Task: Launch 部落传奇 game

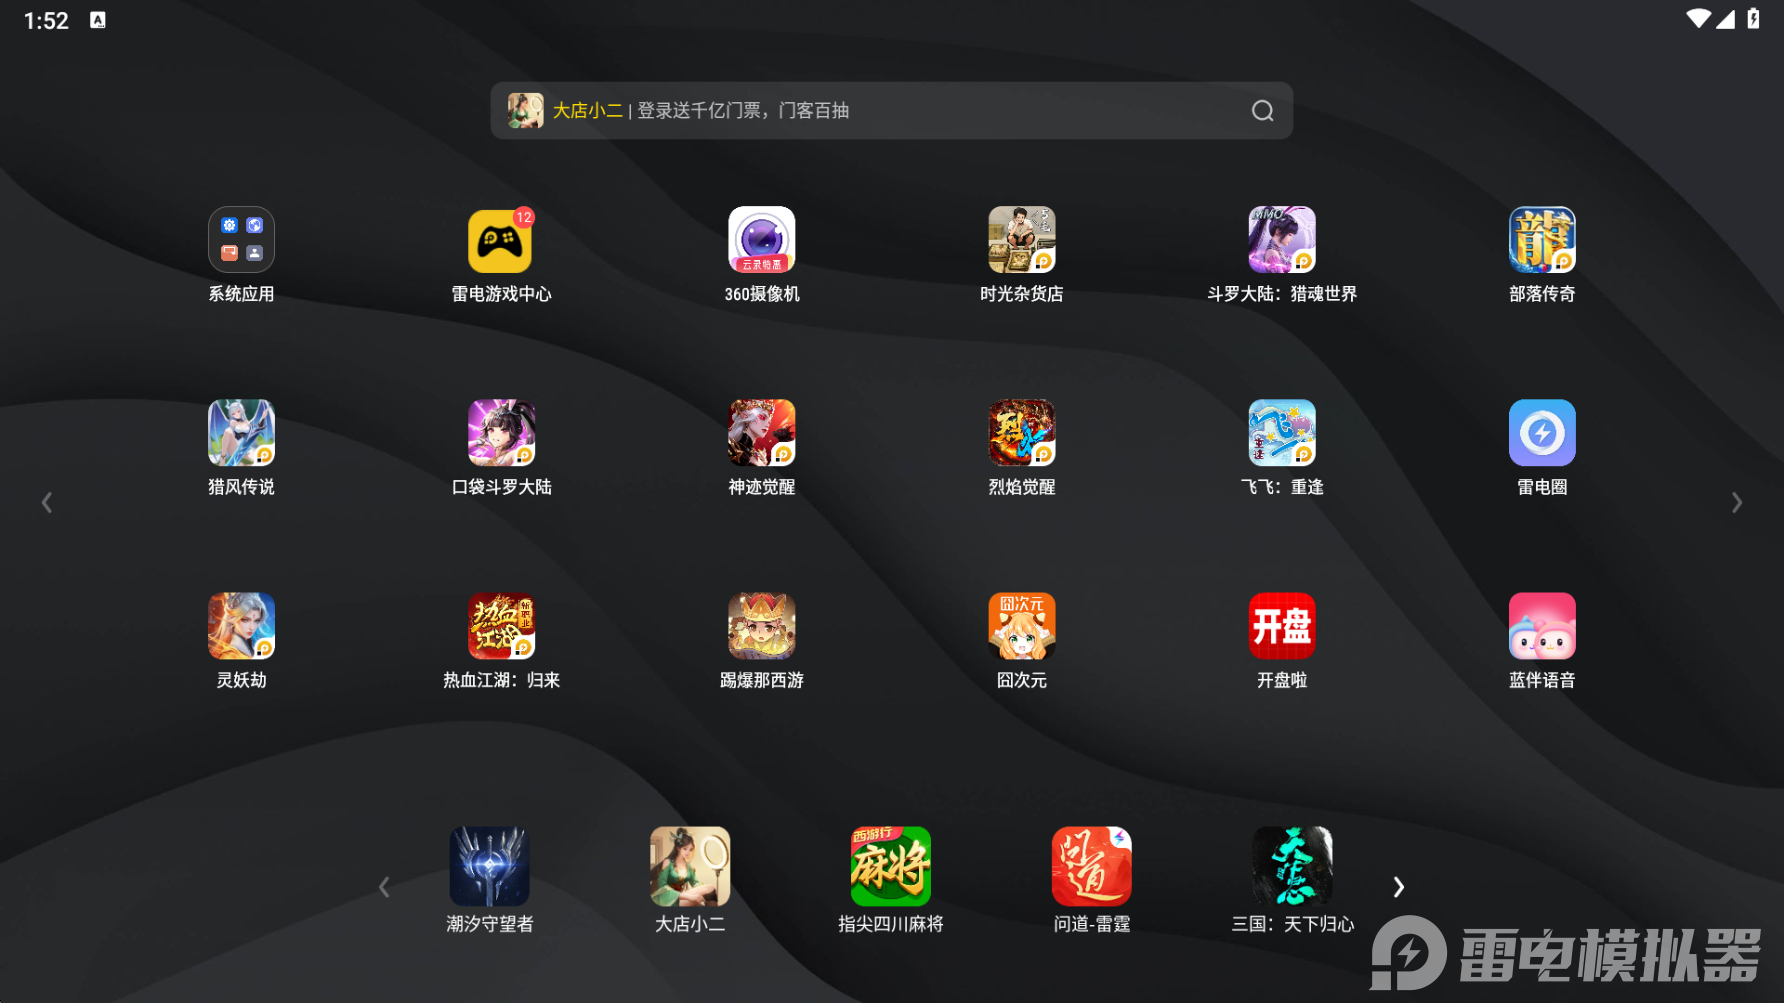Action: 1541,240
